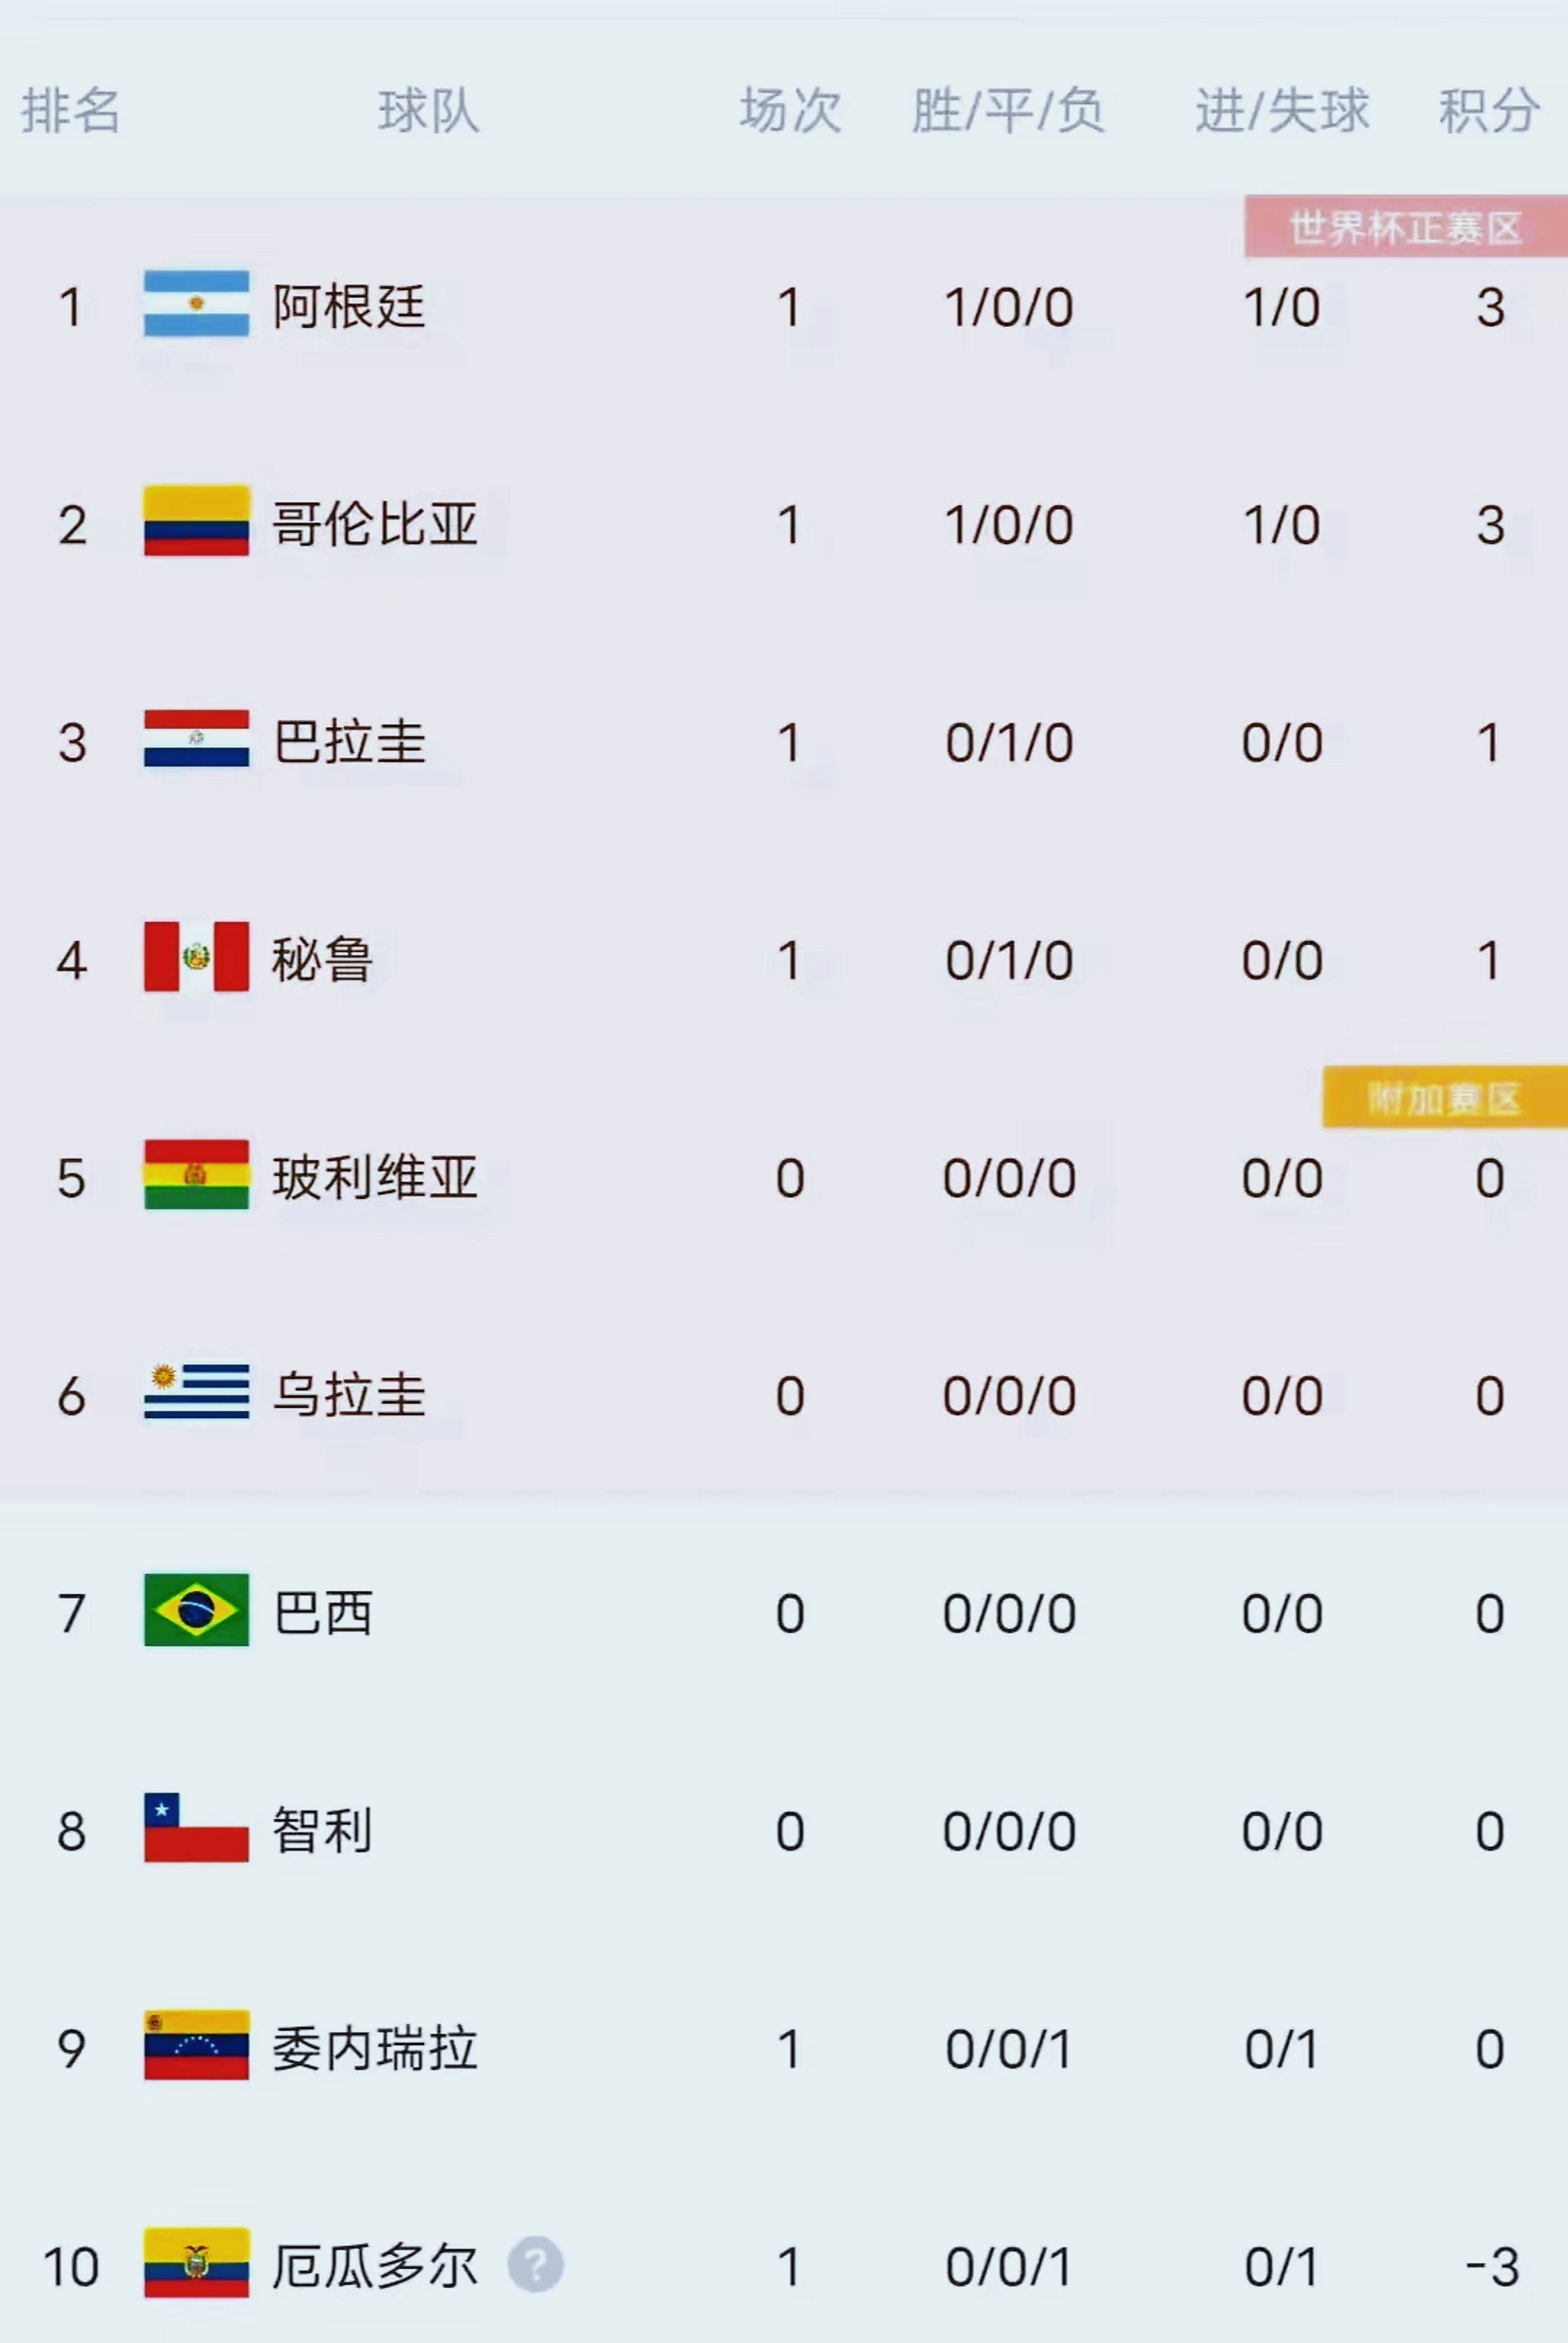Click the Bolivia flag icon
Screen dimensions: 1568x2343
tap(196, 1174)
